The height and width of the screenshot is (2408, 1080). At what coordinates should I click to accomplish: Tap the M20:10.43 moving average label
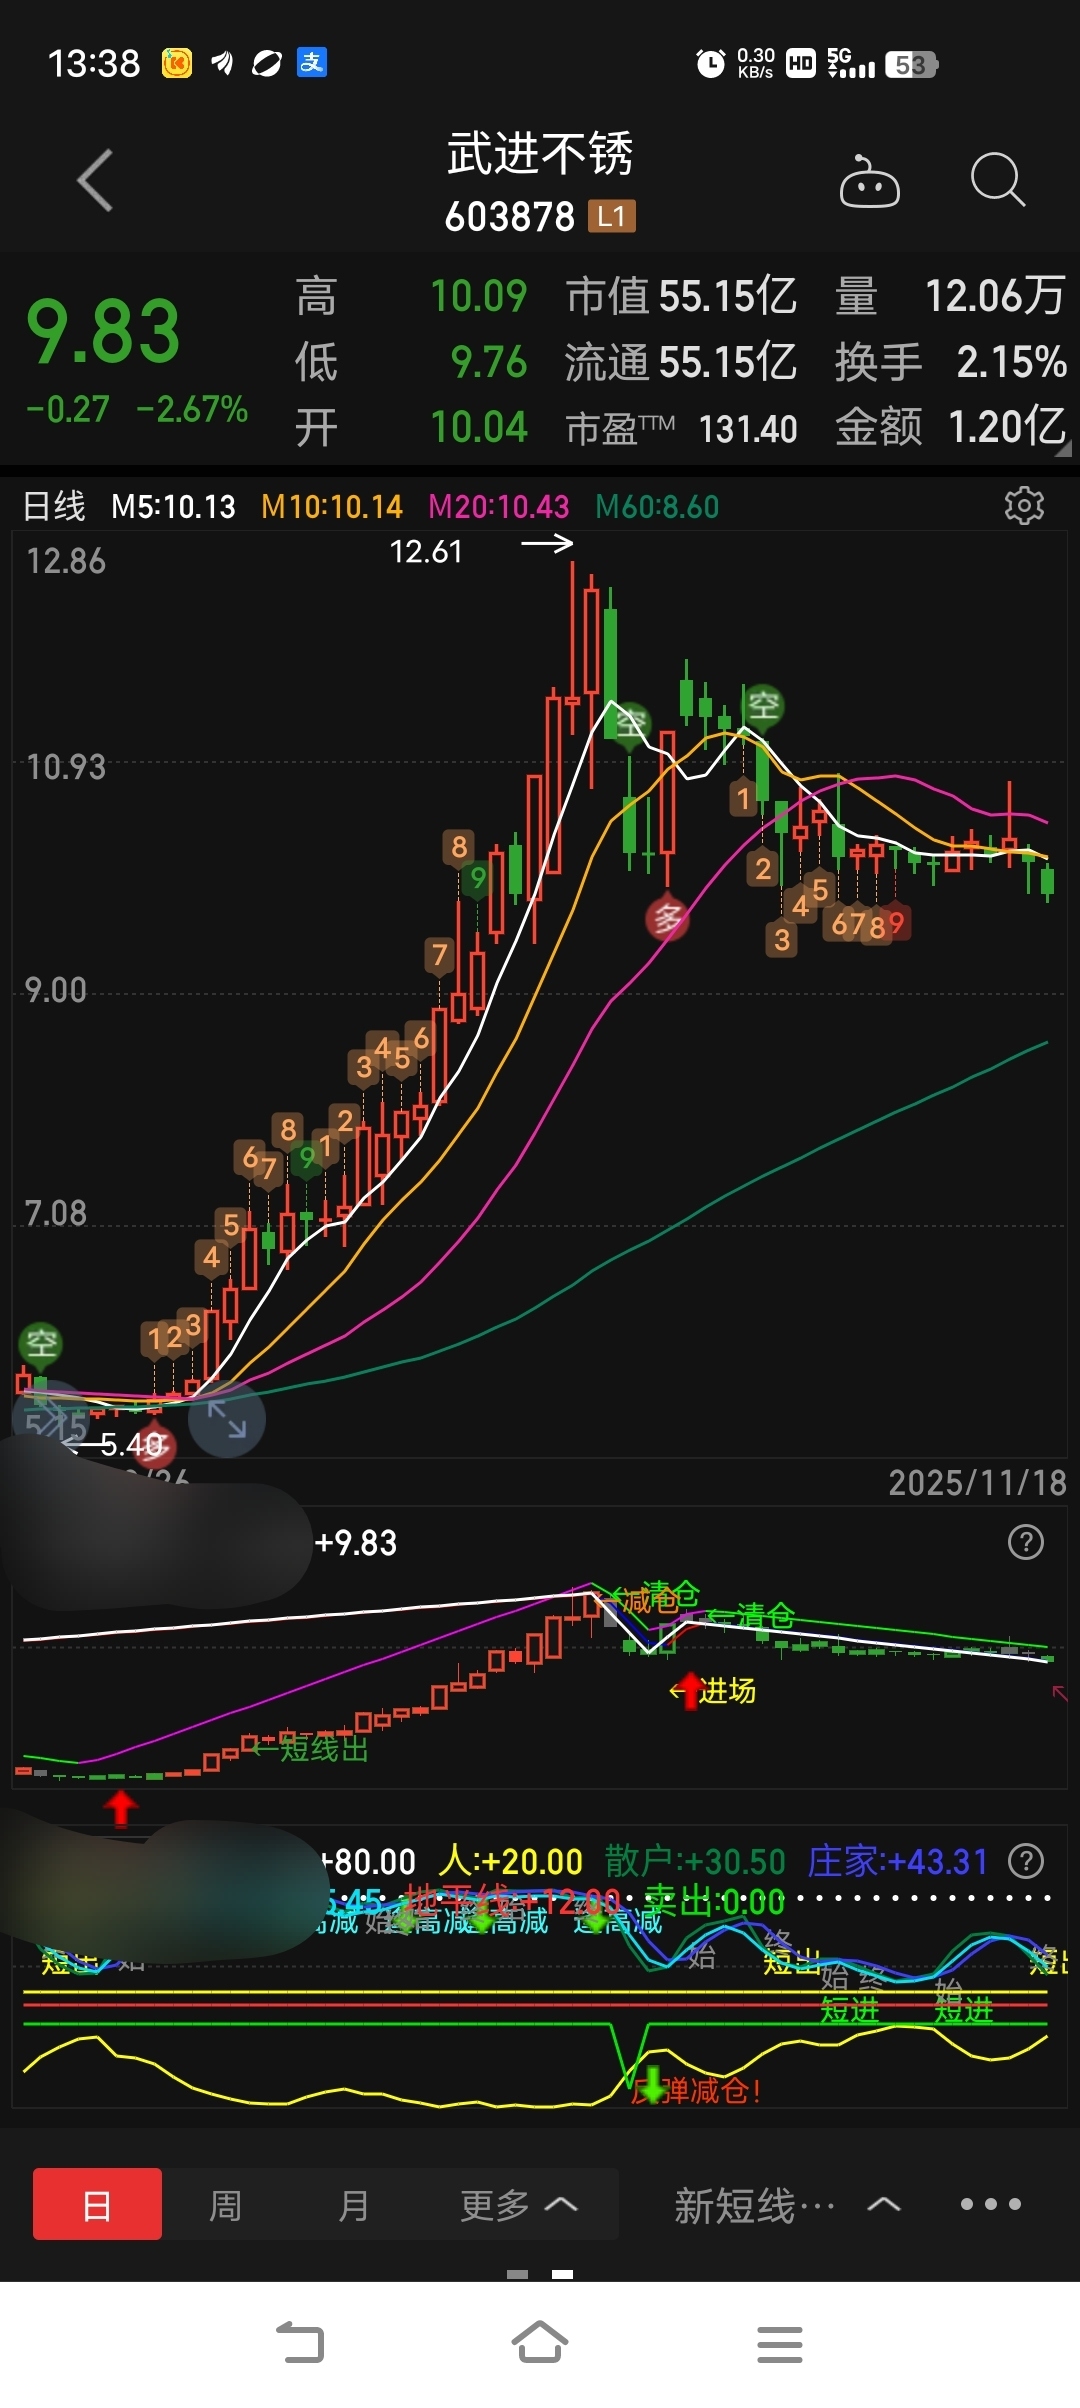point(499,507)
